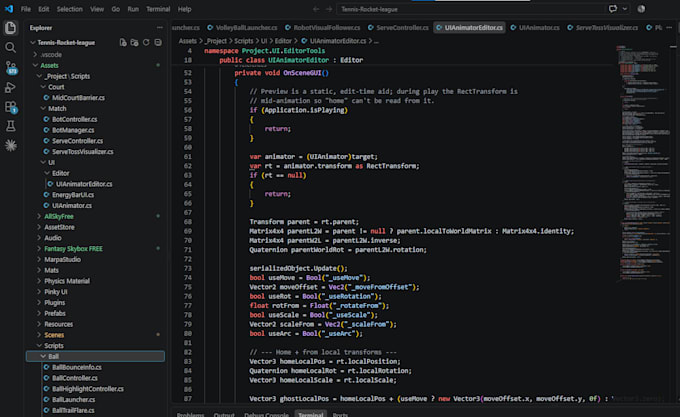Click the New Folder icon in Explorer
The width and height of the screenshot is (680, 417).
coord(134,42)
